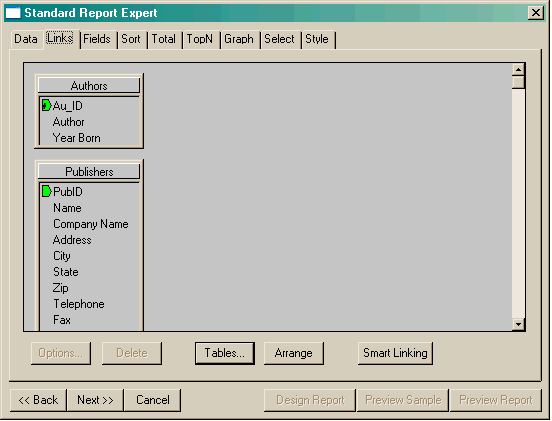The height and width of the screenshot is (421, 552).
Task: Click the Tables... button
Action: (x=225, y=353)
